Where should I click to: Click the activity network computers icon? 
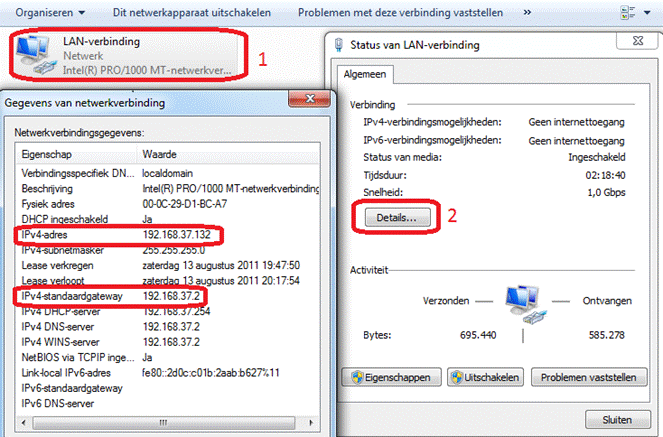(525, 304)
